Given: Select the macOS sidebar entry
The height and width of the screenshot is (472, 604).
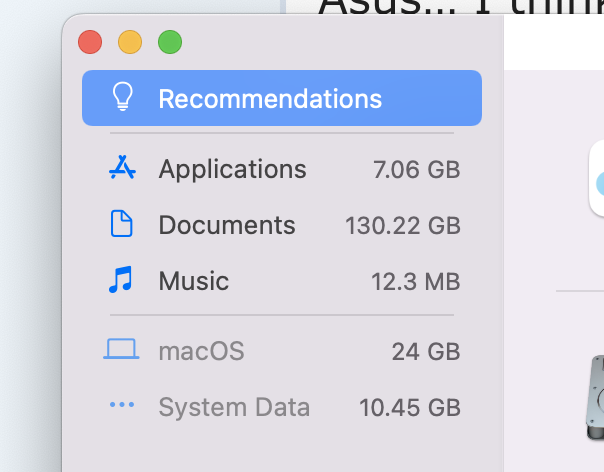Looking at the screenshot, I should pyautogui.click(x=201, y=351).
